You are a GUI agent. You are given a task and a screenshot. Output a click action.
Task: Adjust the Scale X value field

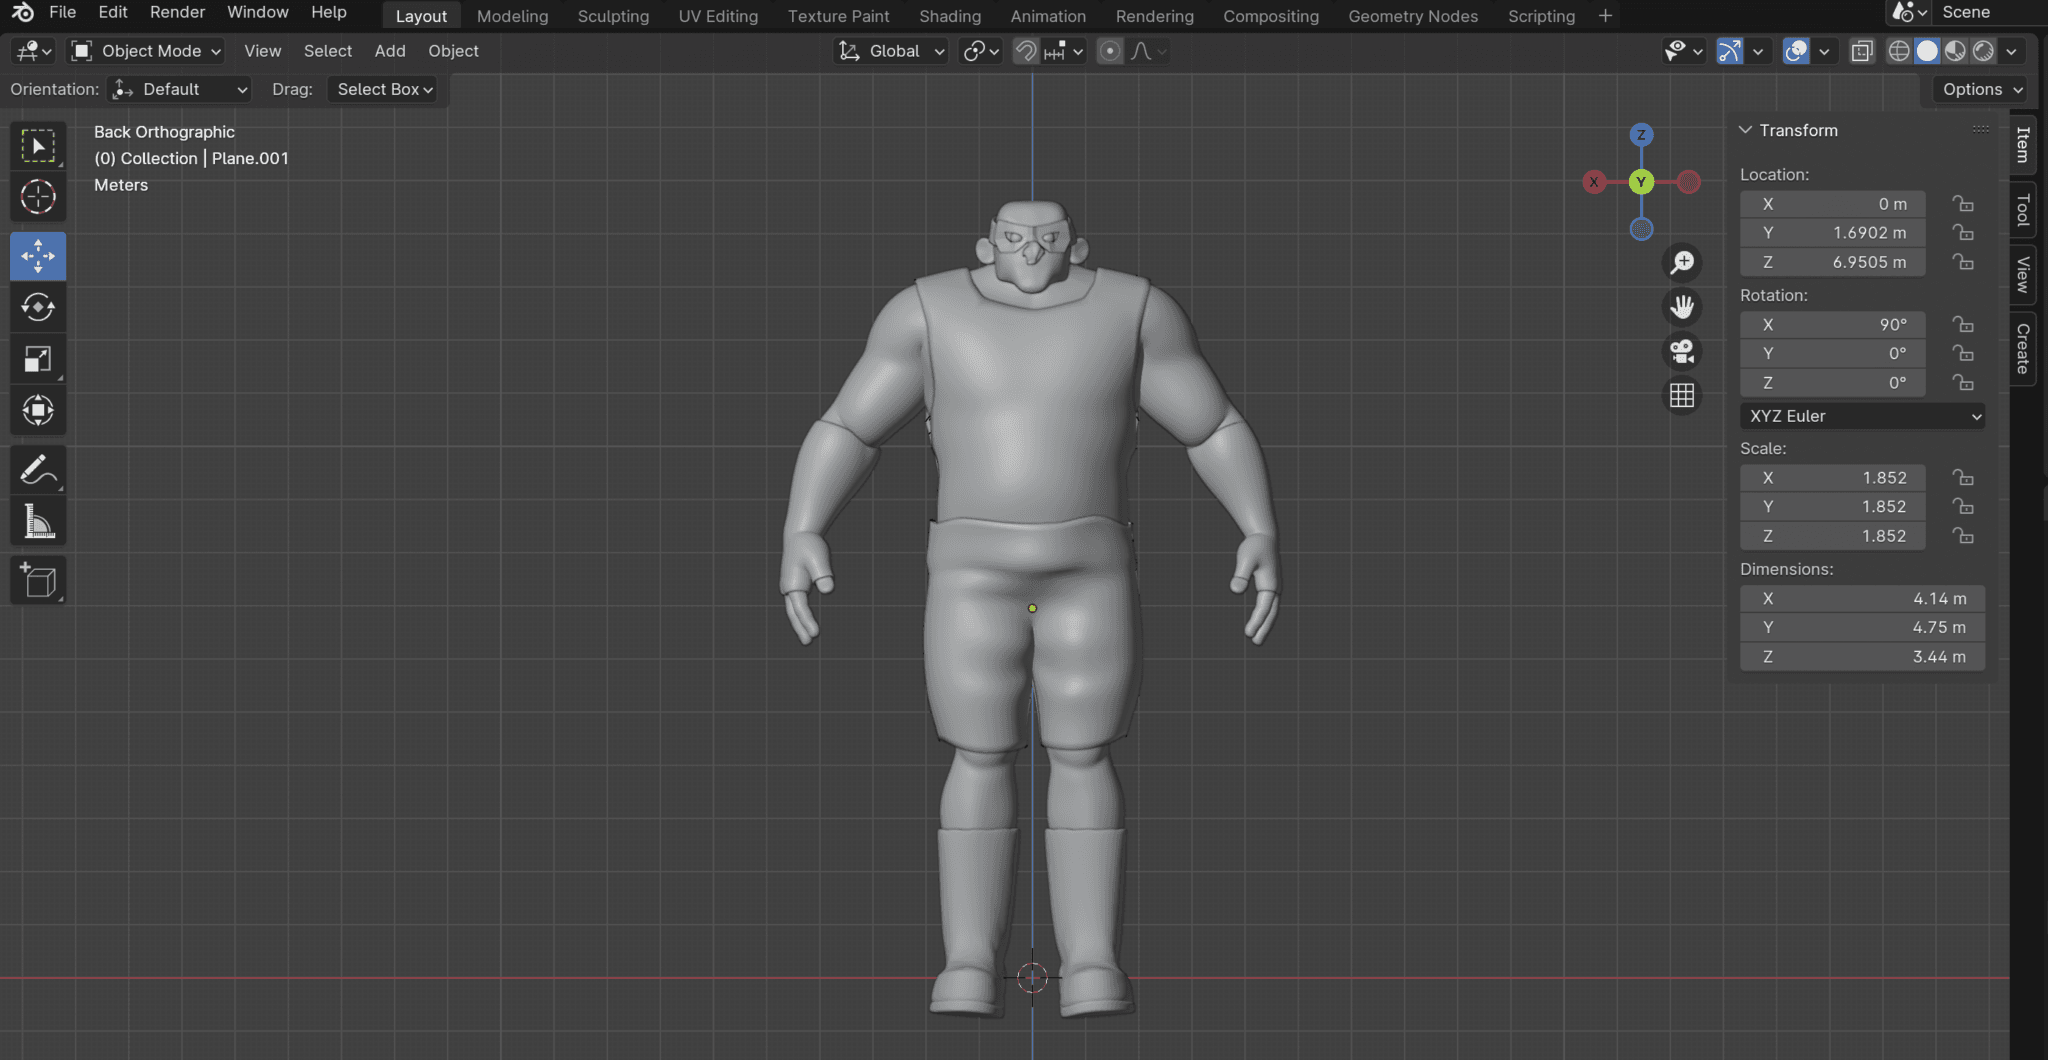(x=1832, y=477)
